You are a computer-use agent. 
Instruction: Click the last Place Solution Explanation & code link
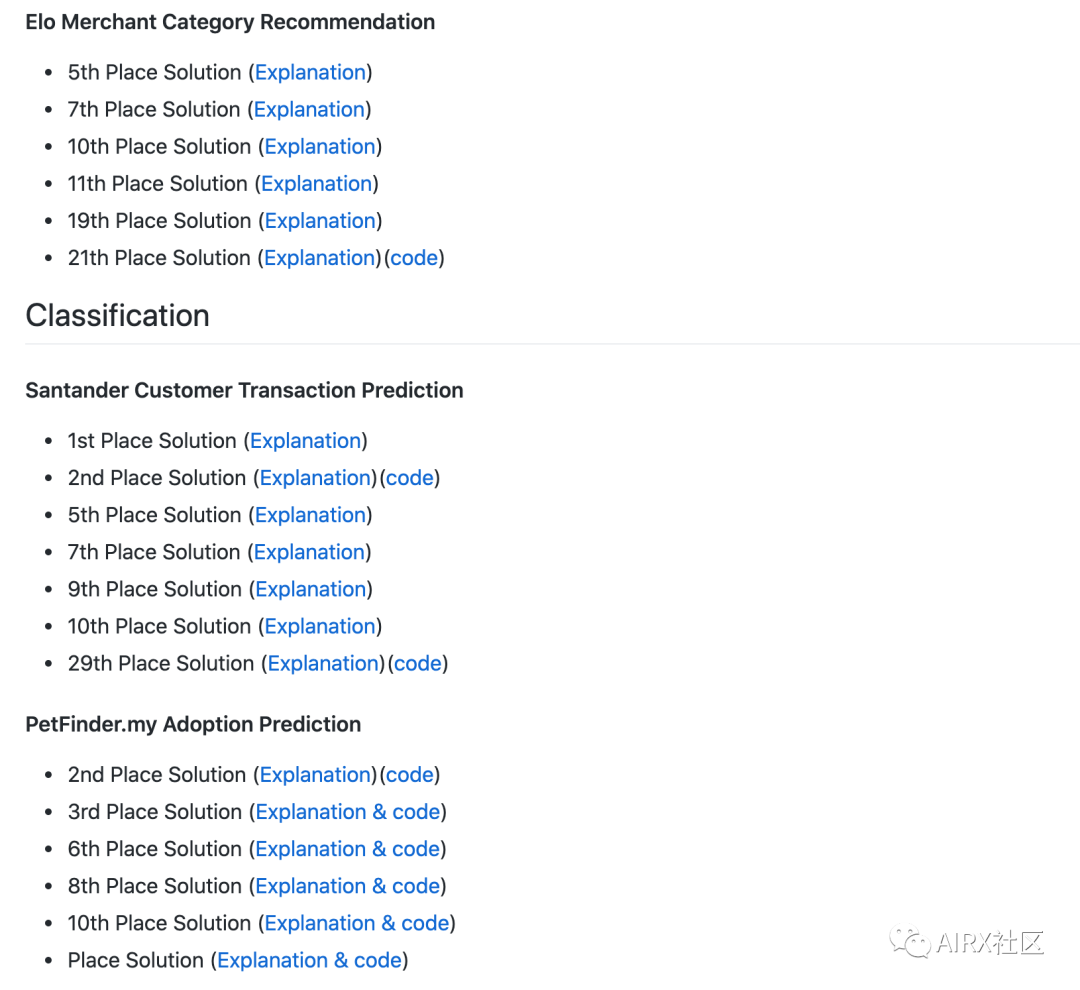pos(310,961)
